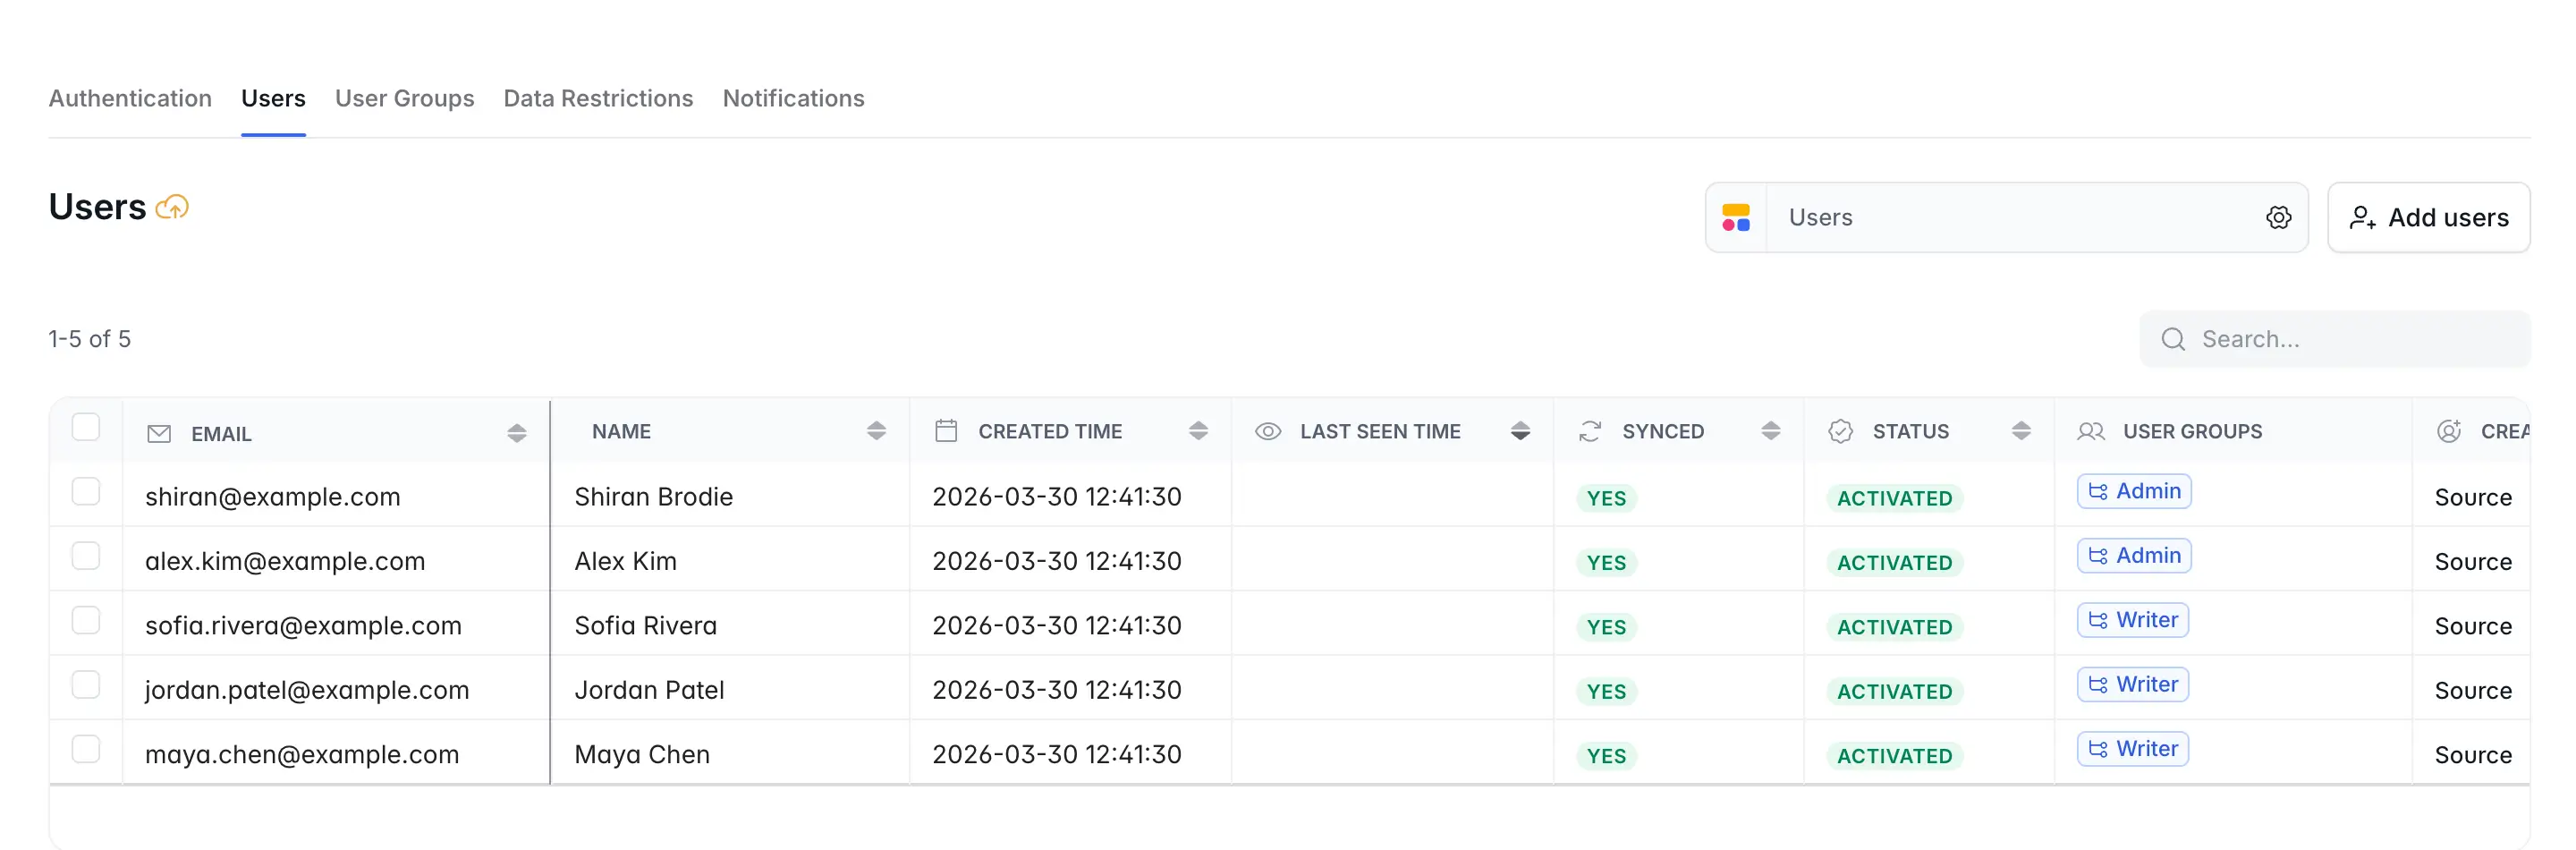Toggle sorting on the User Groups column
Viewport: 2576px width, 850px height.
tap(2193, 431)
